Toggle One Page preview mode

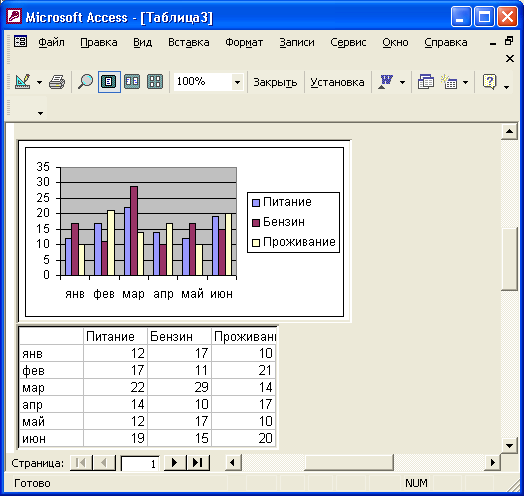pyautogui.click(x=109, y=82)
